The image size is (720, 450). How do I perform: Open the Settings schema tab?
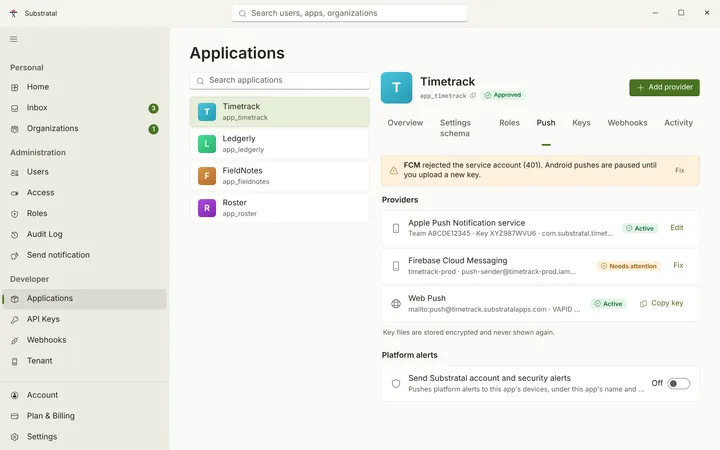[455, 128]
